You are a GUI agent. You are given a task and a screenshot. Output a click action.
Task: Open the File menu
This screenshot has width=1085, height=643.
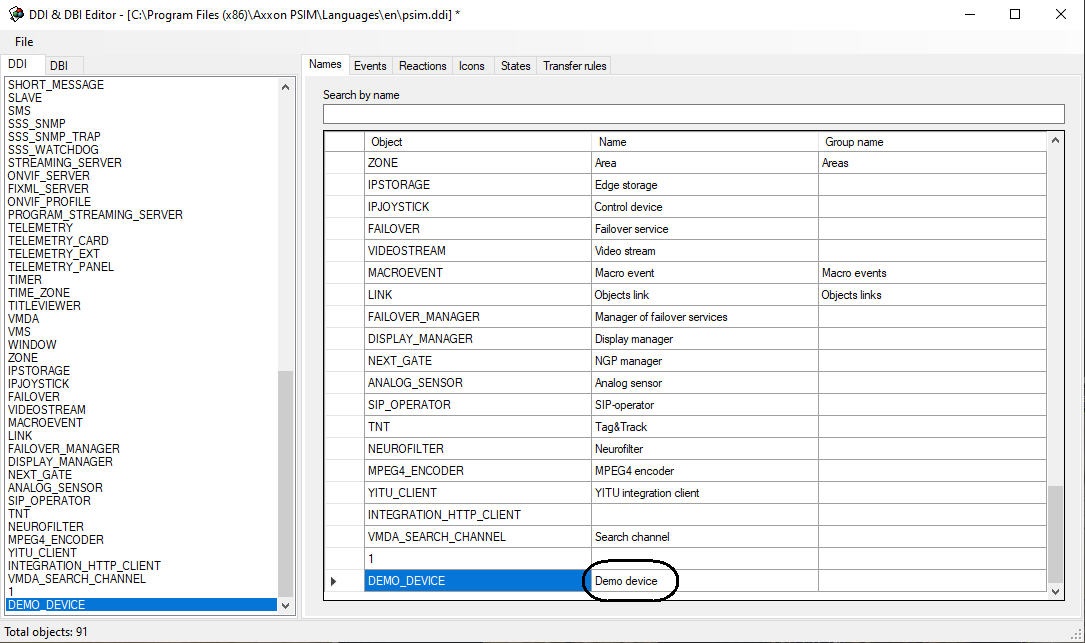(24, 42)
